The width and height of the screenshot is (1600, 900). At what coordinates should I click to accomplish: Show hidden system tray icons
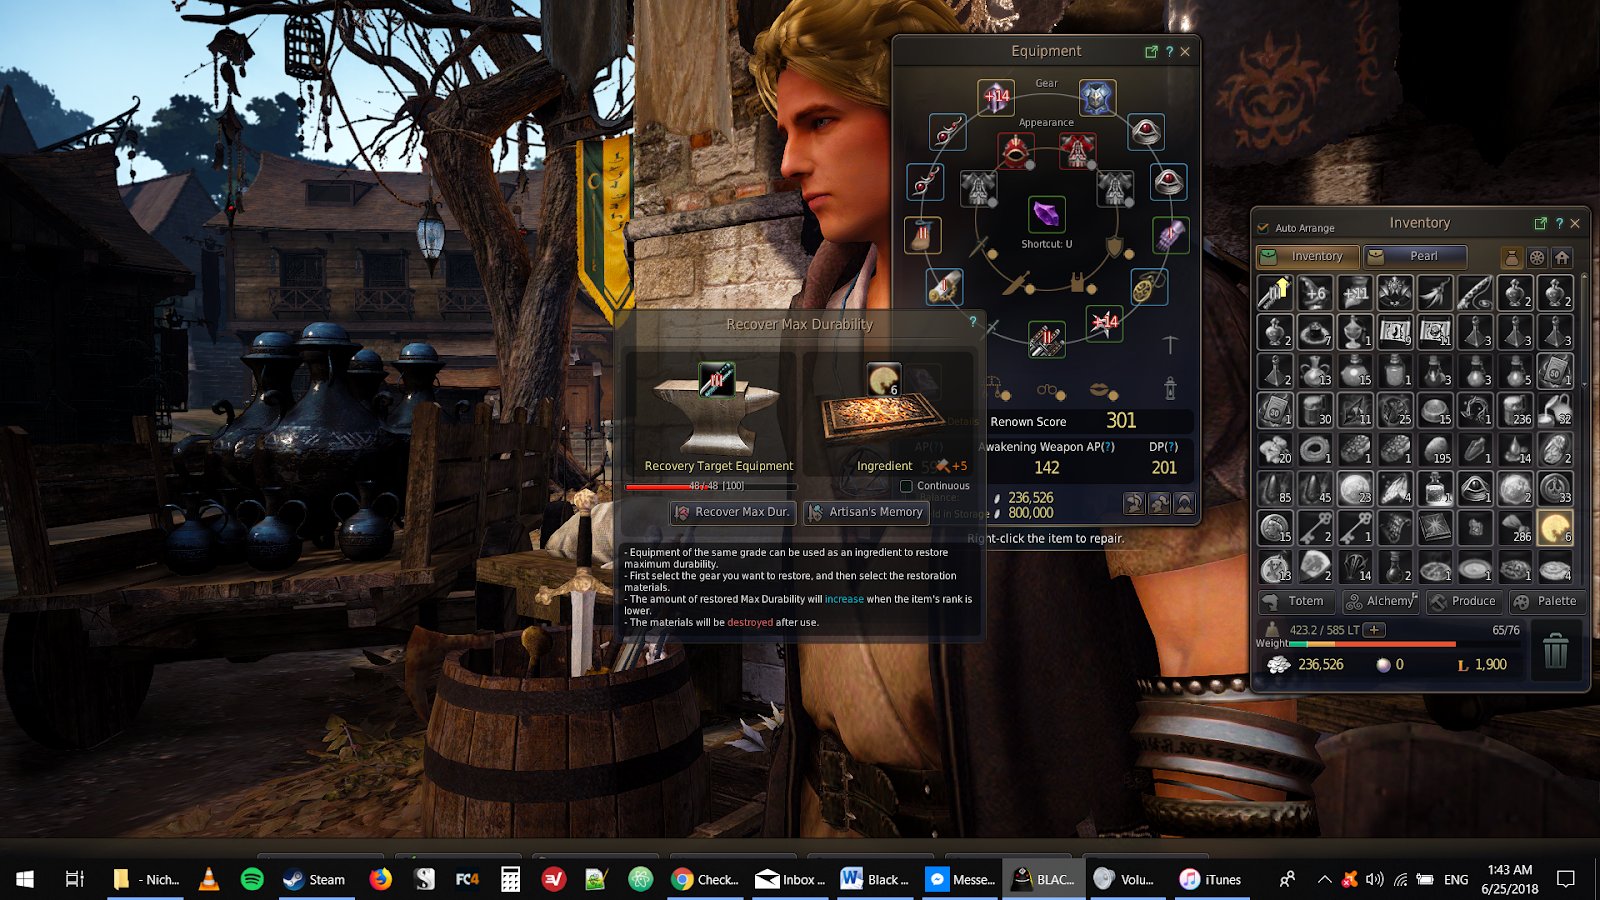1324,879
